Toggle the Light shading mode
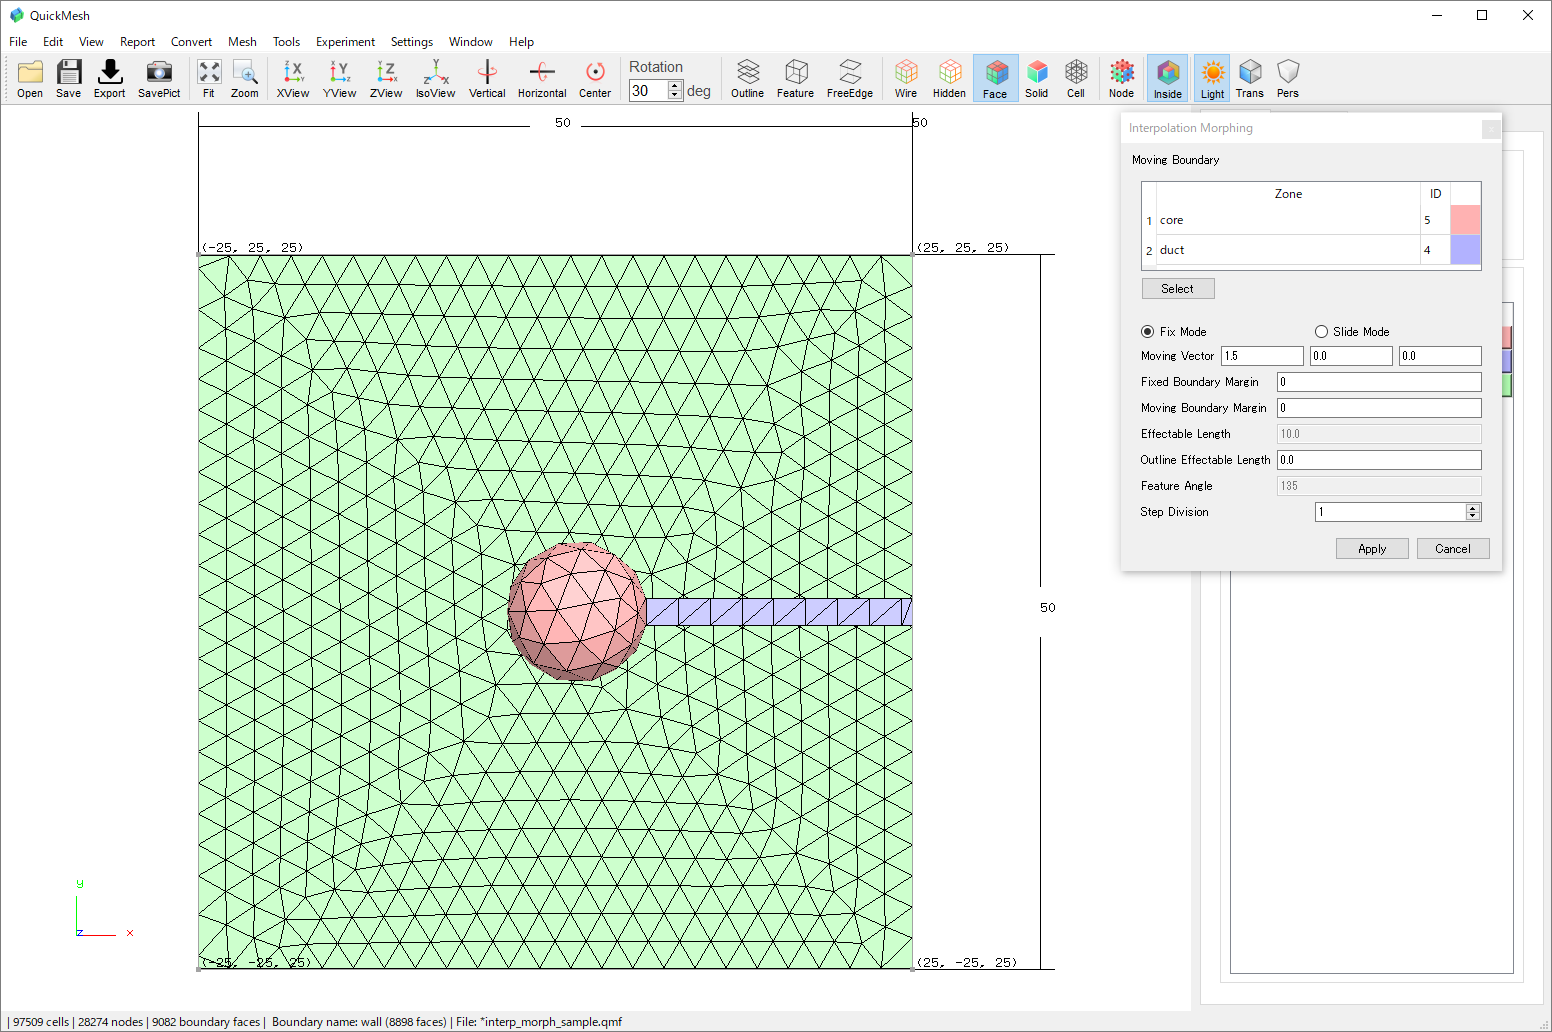 [x=1211, y=78]
